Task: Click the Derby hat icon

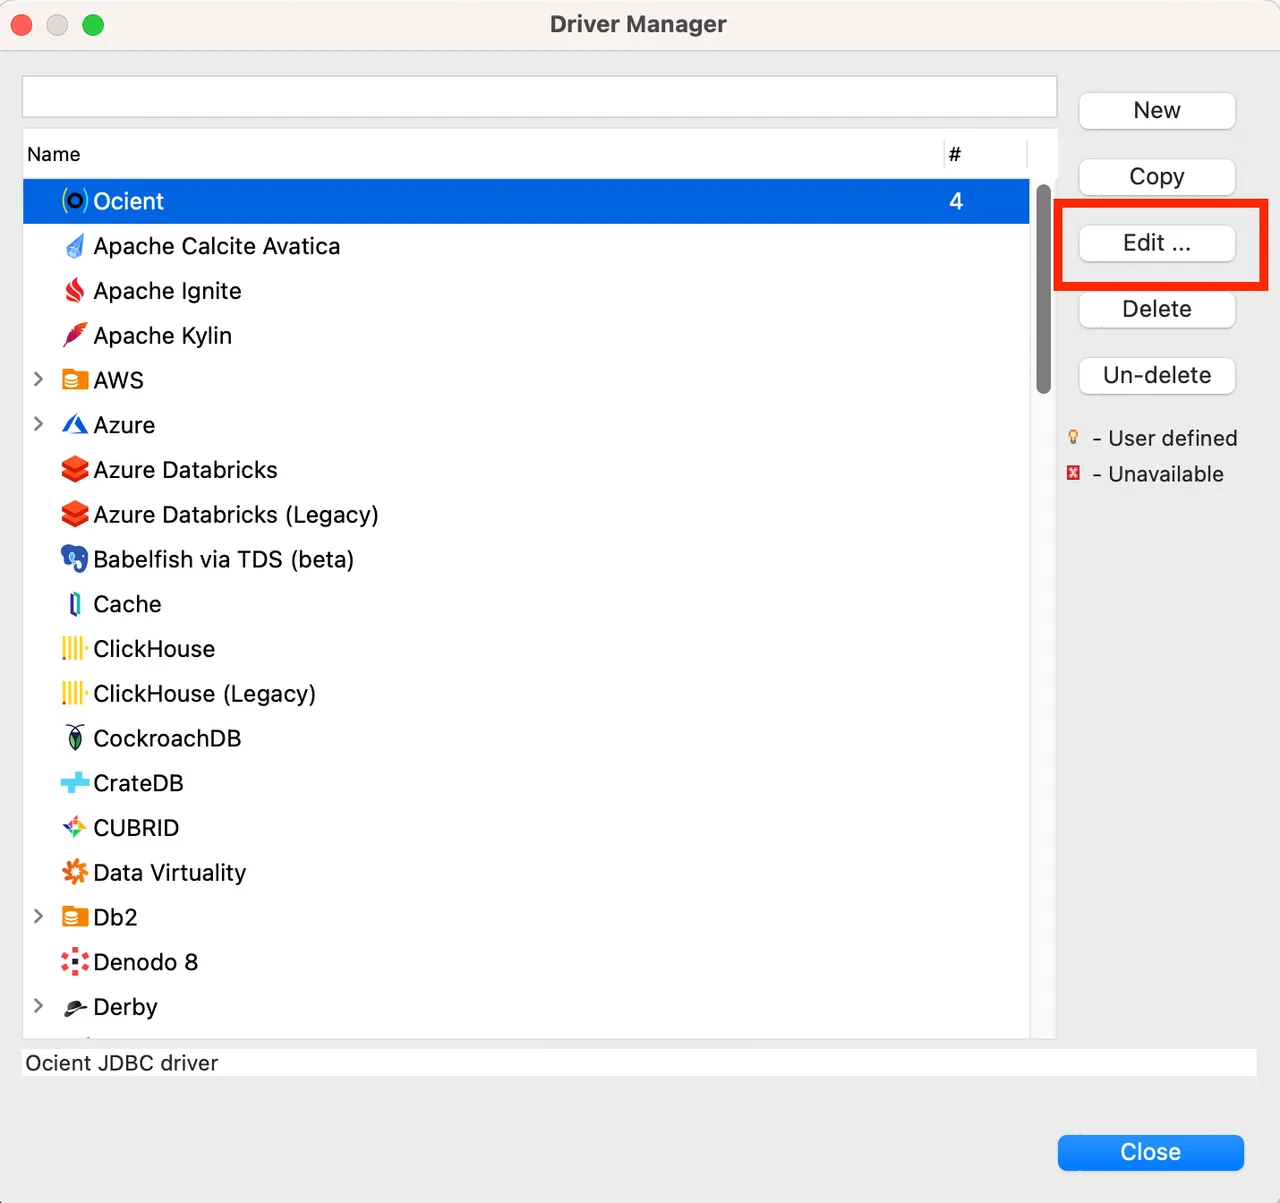Action: (x=74, y=1007)
